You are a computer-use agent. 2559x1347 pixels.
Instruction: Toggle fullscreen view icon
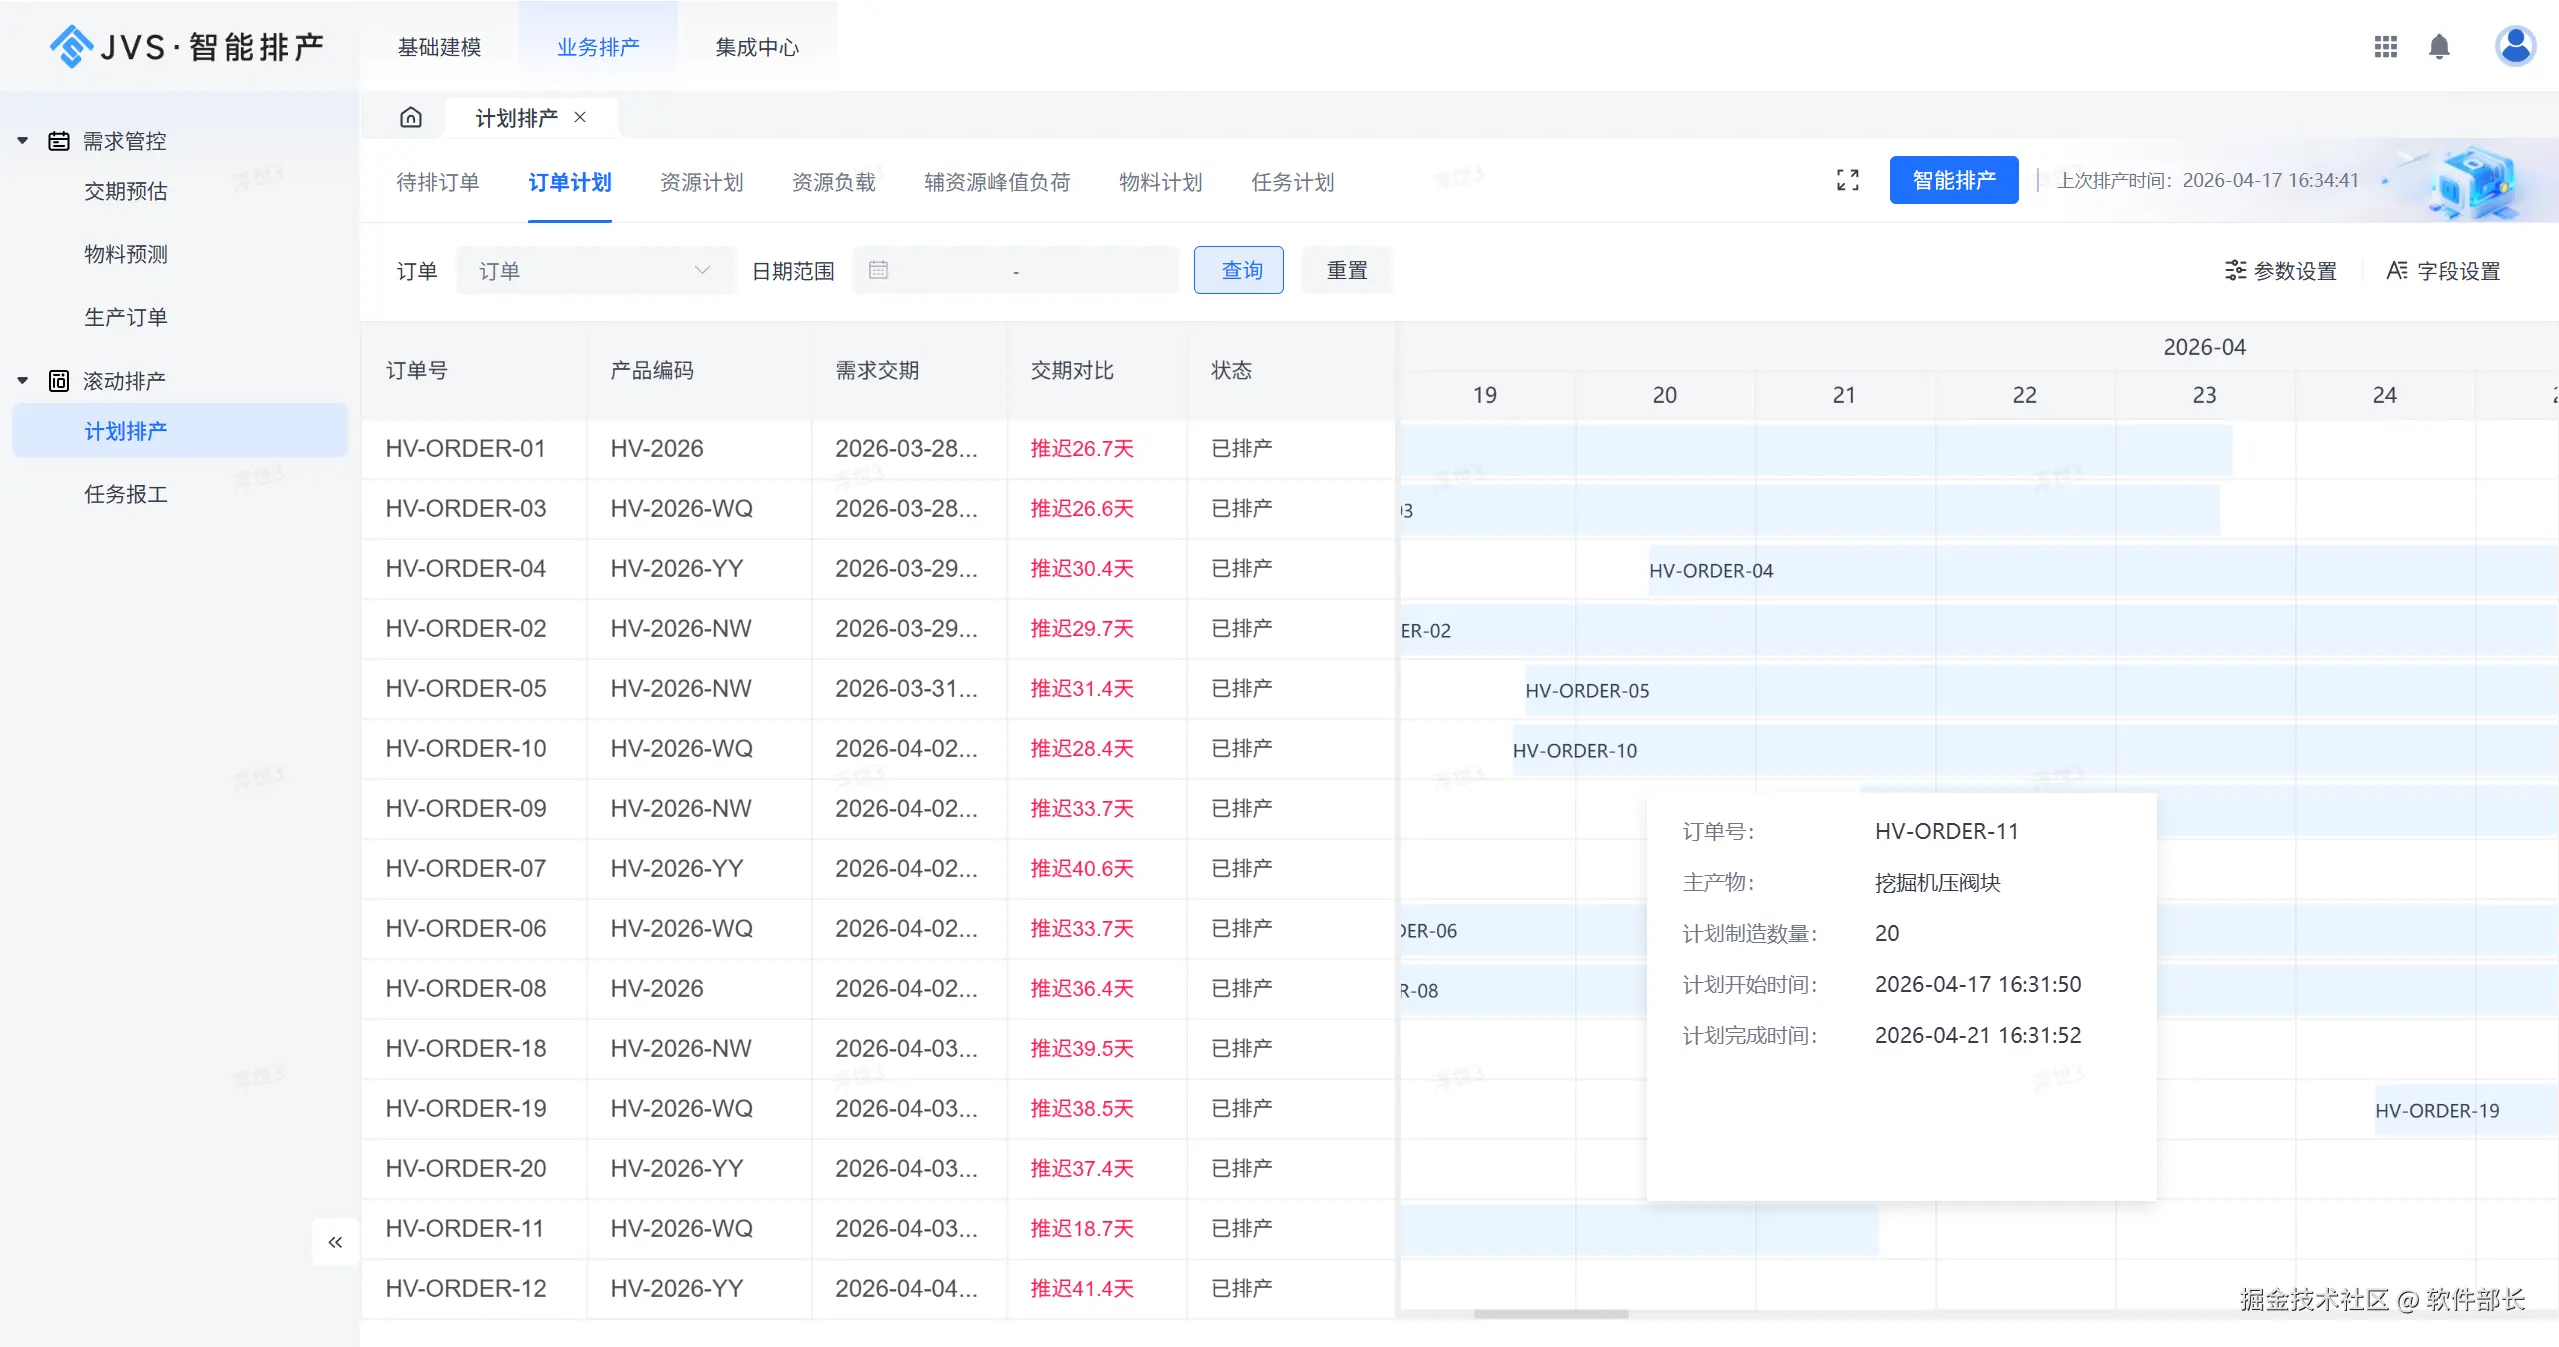tap(1847, 180)
